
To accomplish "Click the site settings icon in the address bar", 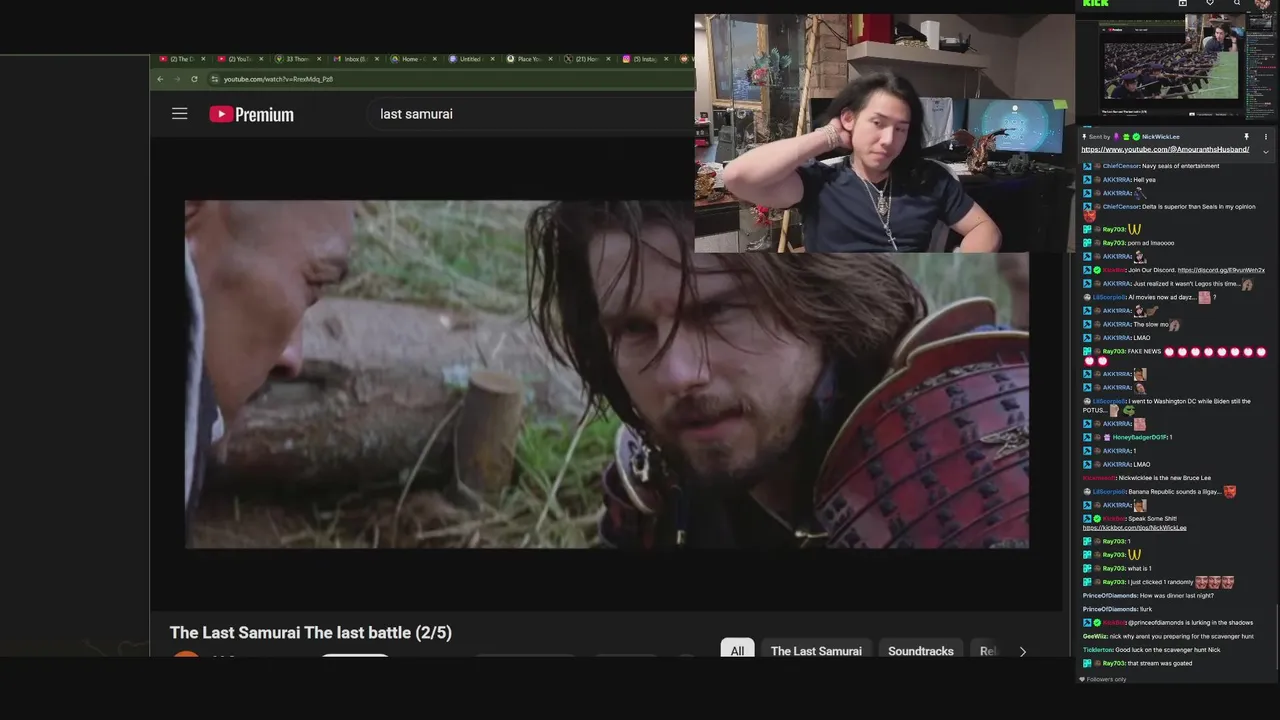I will [x=214, y=79].
